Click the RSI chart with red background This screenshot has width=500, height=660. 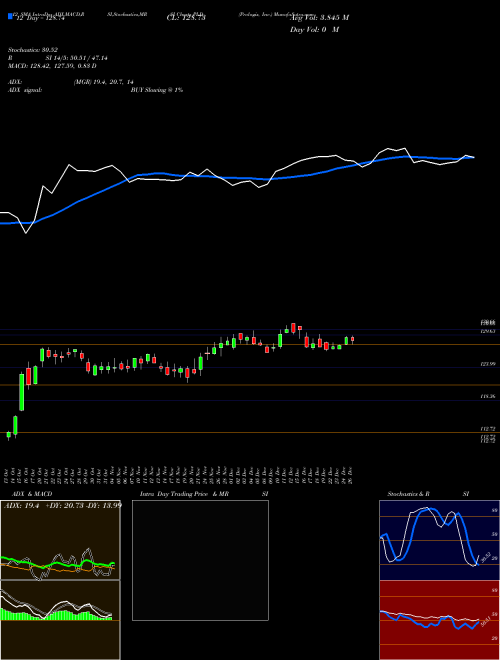click(x=439, y=620)
